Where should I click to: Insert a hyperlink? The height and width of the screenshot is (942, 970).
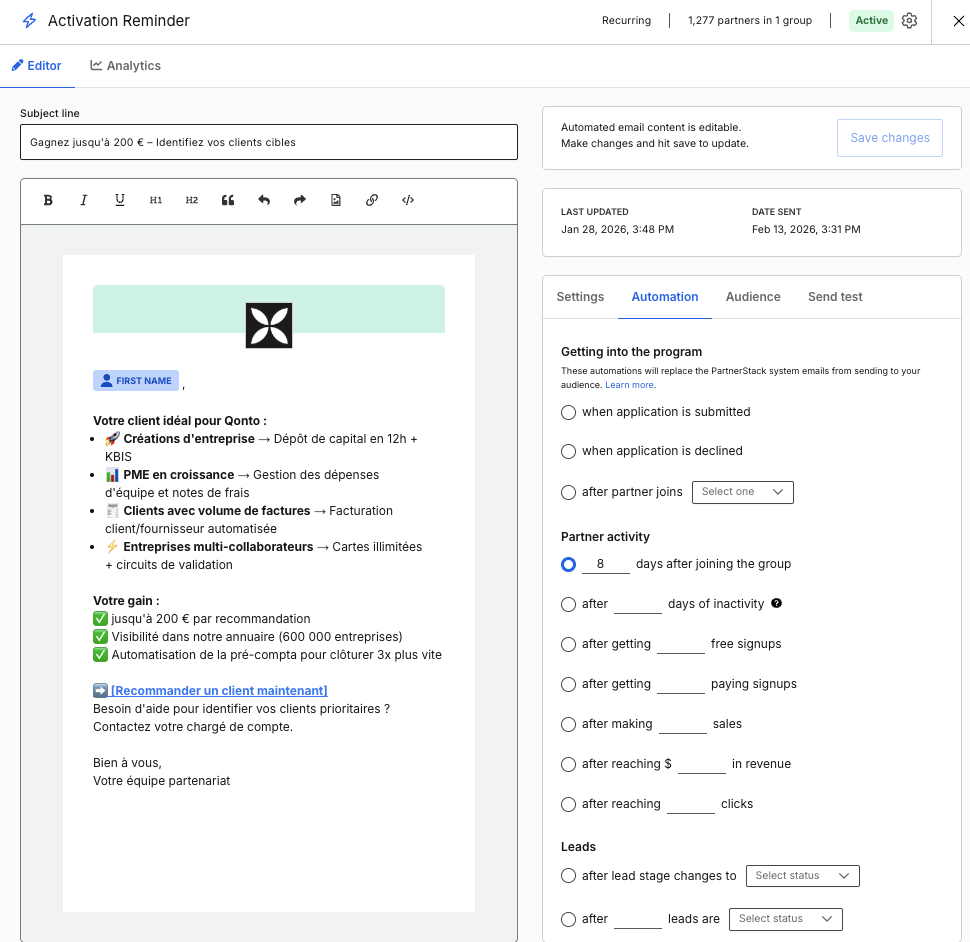click(x=372, y=200)
